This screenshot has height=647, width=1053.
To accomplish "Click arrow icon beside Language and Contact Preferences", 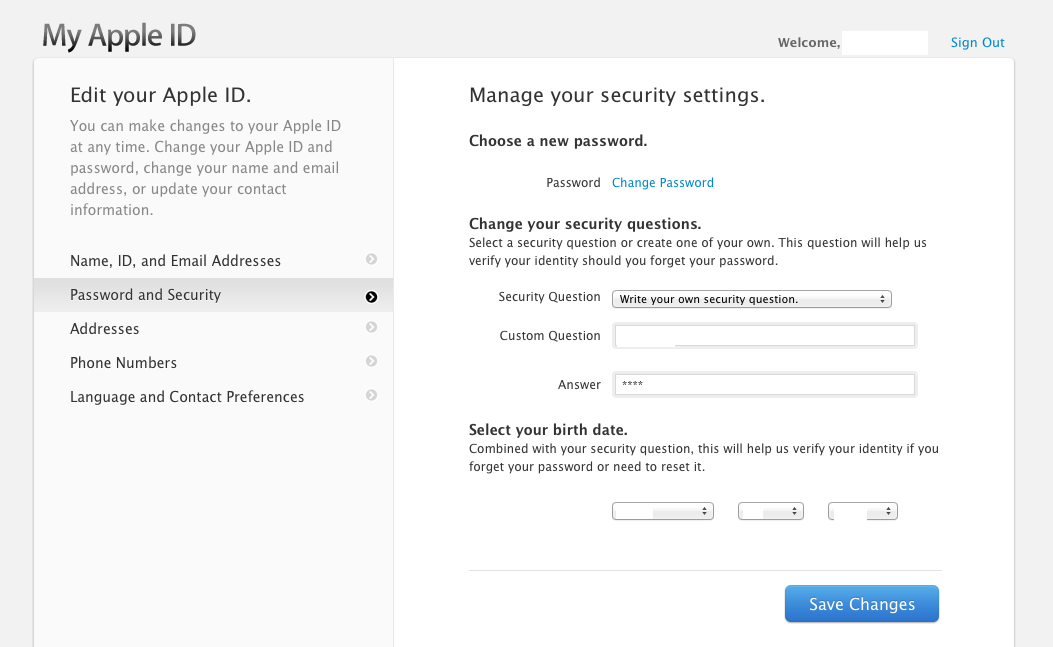I will (371, 395).
